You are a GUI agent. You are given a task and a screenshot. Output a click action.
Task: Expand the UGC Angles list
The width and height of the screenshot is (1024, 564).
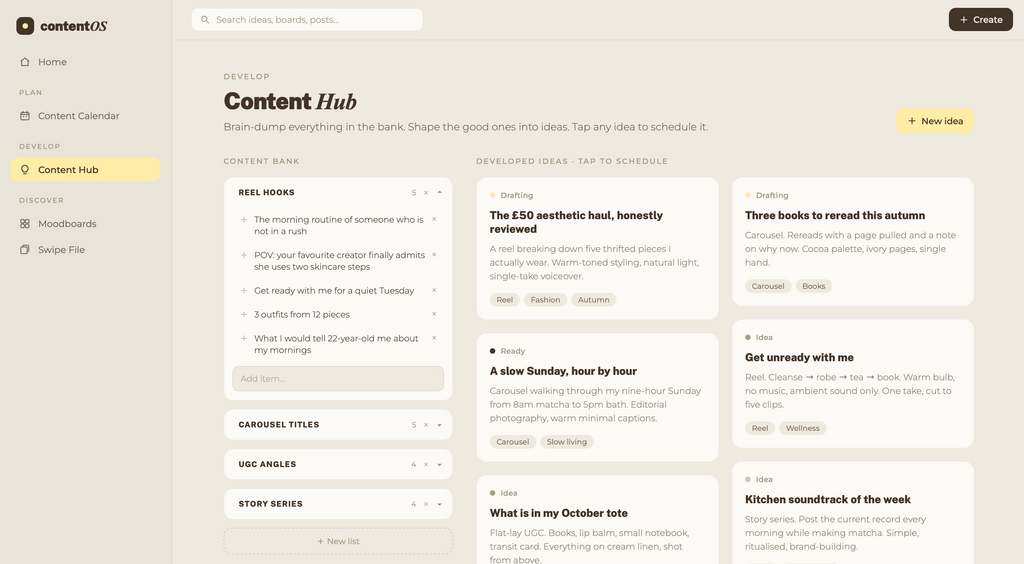[x=440, y=465]
